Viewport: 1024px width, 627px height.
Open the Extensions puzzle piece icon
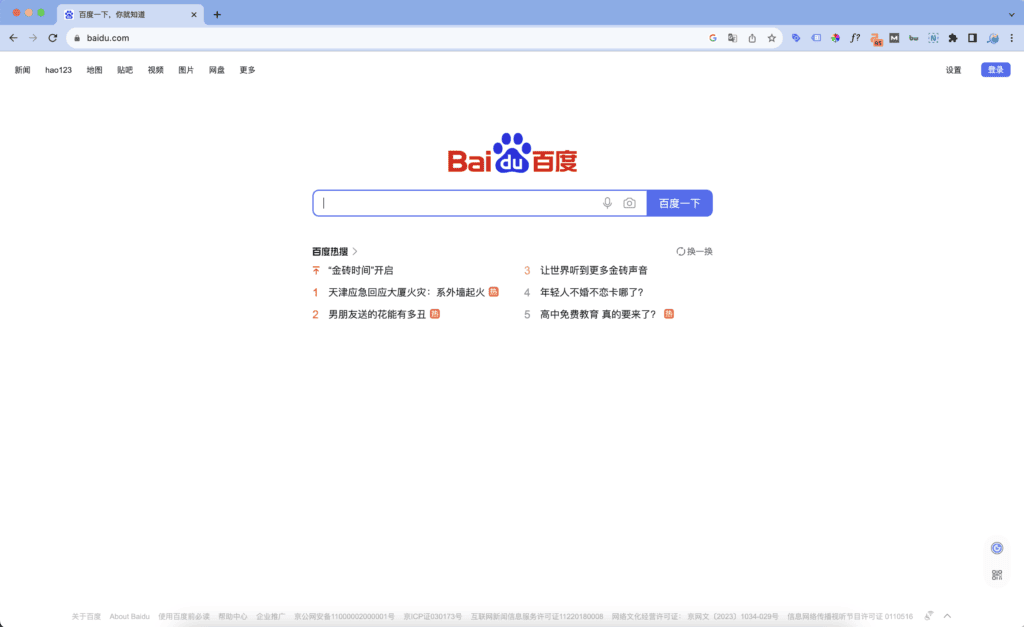click(x=952, y=38)
